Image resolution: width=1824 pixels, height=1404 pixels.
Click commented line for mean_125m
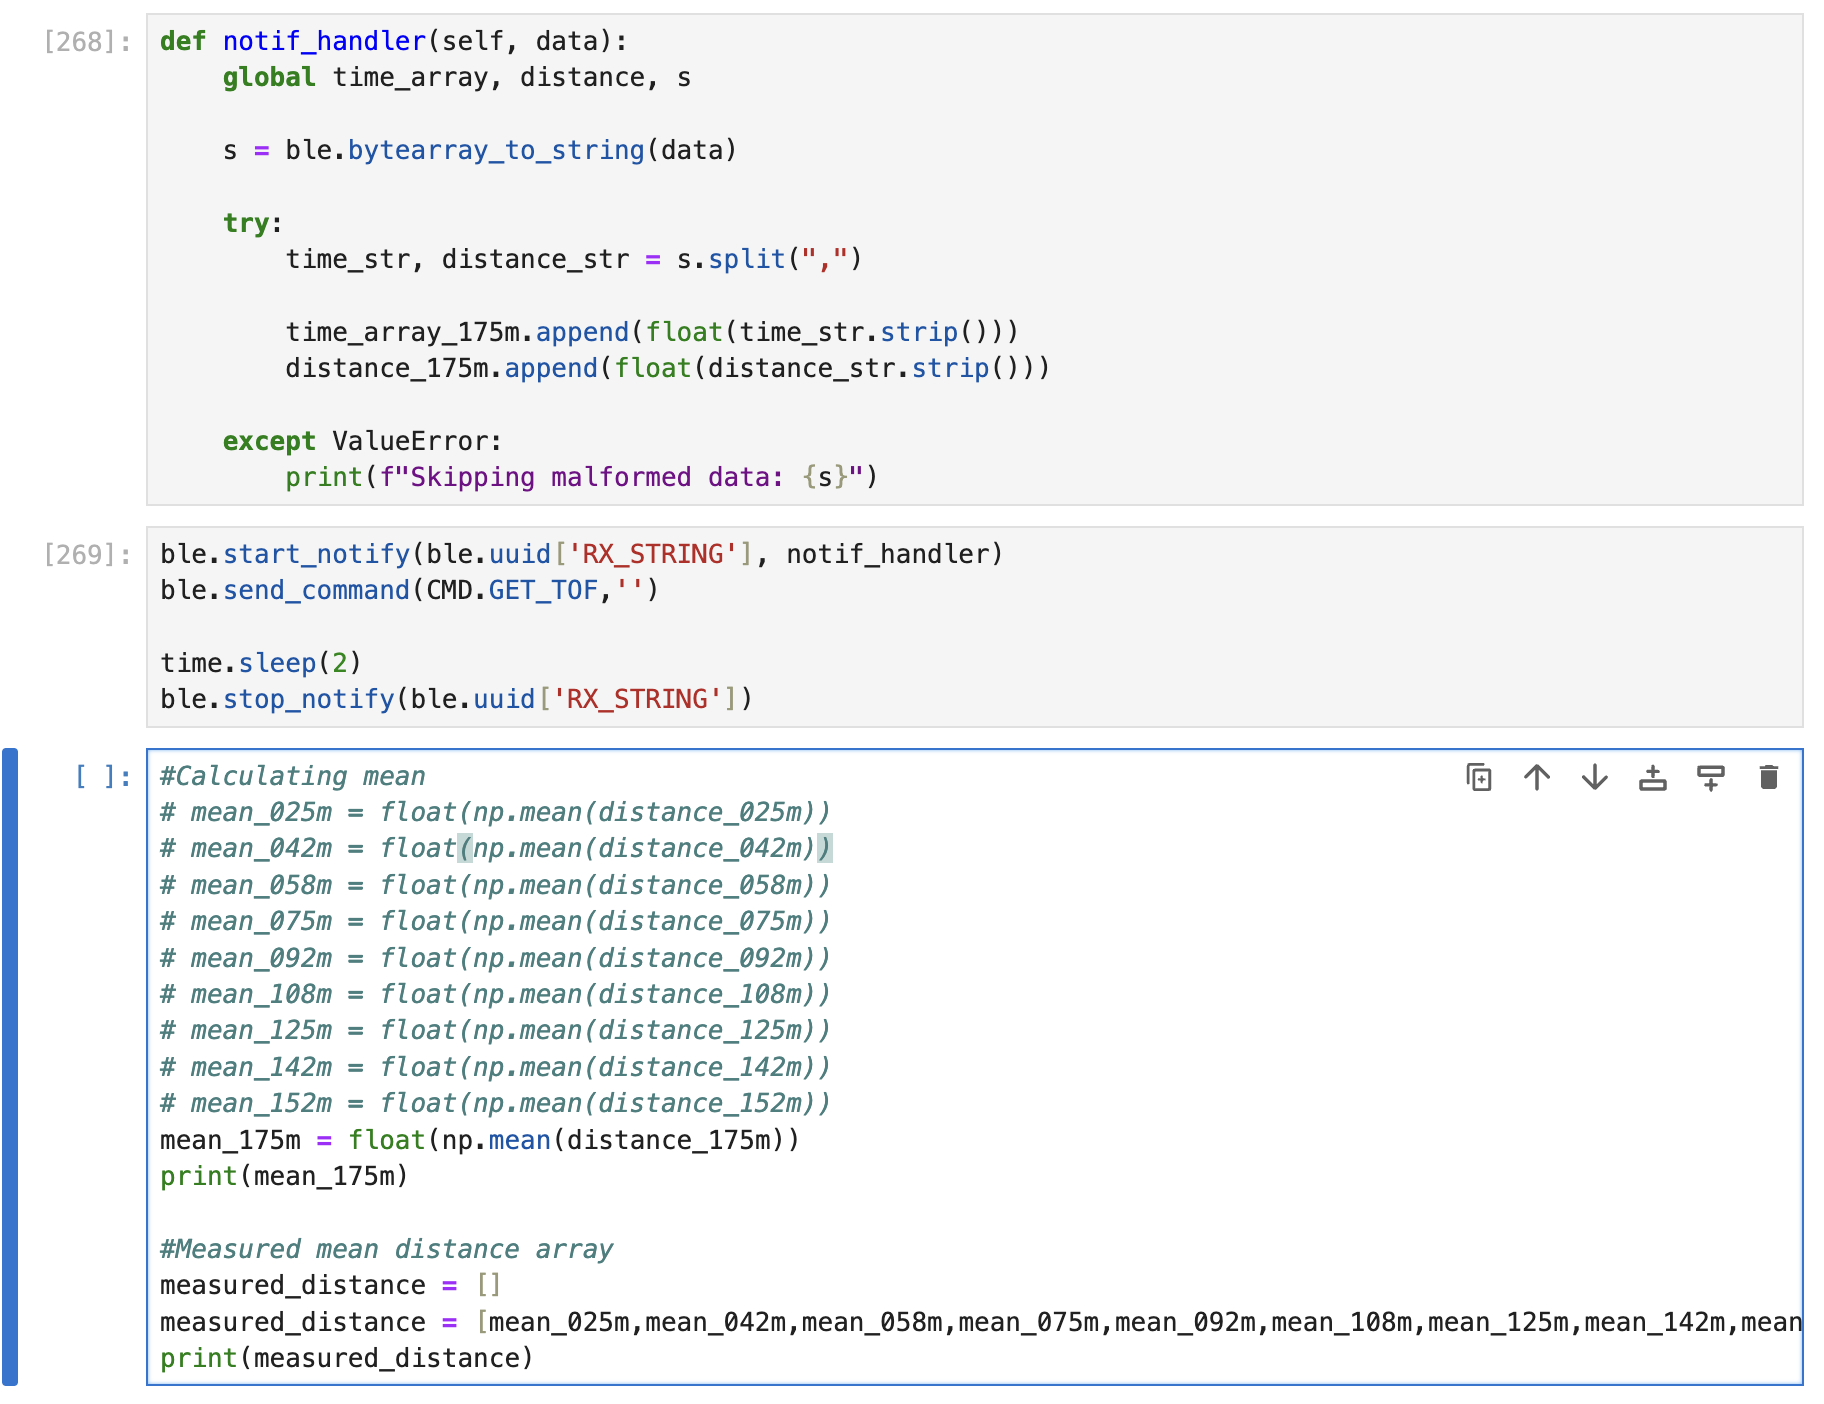pyautogui.click(x=496, y=1030)
